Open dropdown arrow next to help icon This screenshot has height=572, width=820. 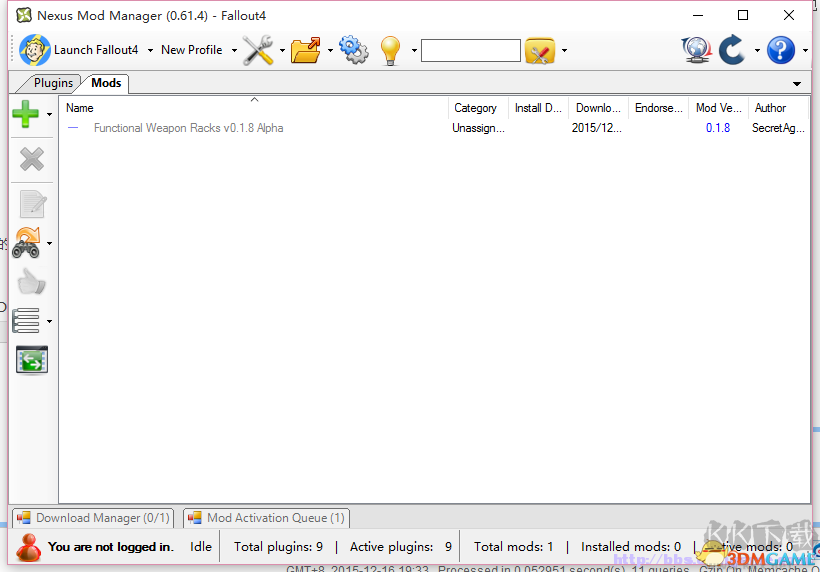805,51
